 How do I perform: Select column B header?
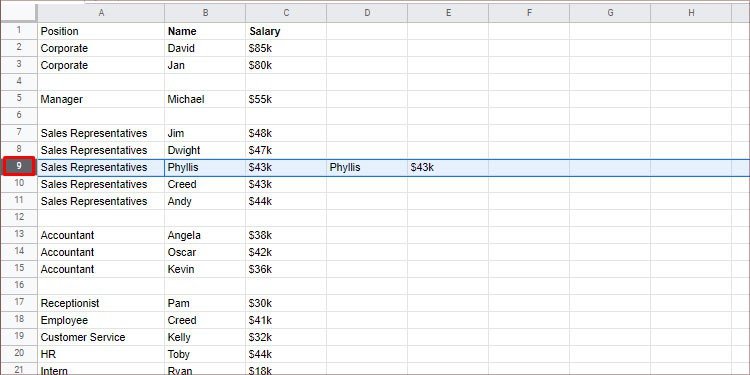[x=205, y=13]
